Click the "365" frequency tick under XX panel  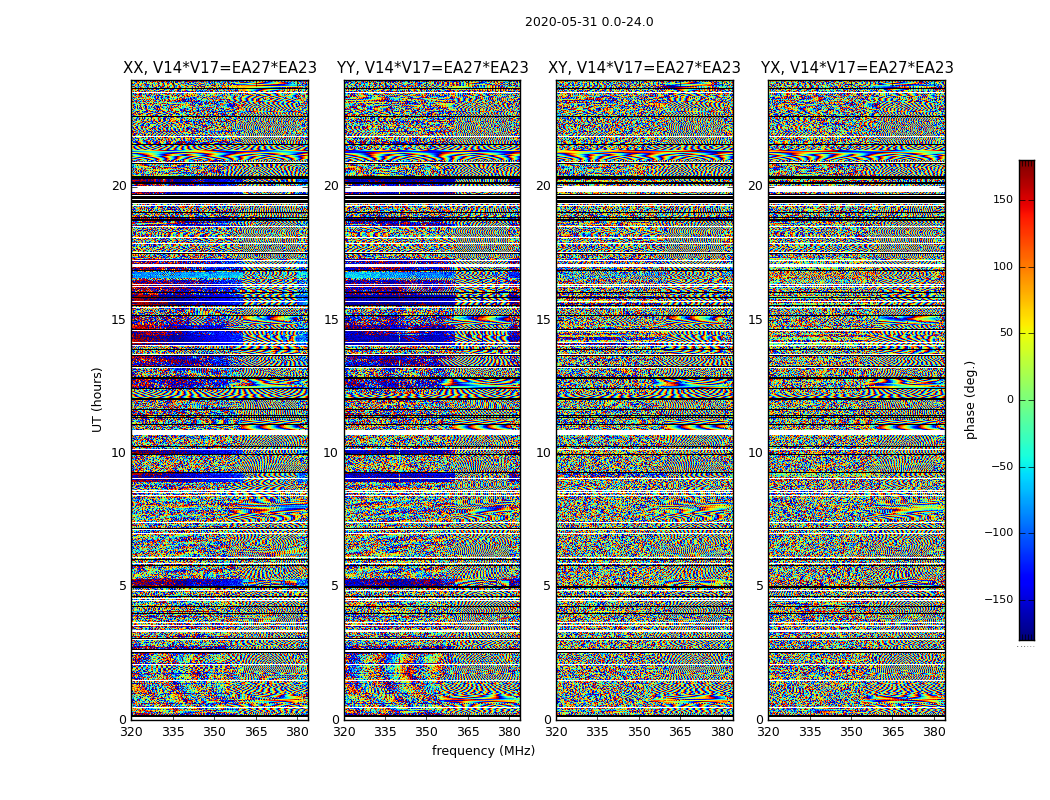click(x=256, y=732)
